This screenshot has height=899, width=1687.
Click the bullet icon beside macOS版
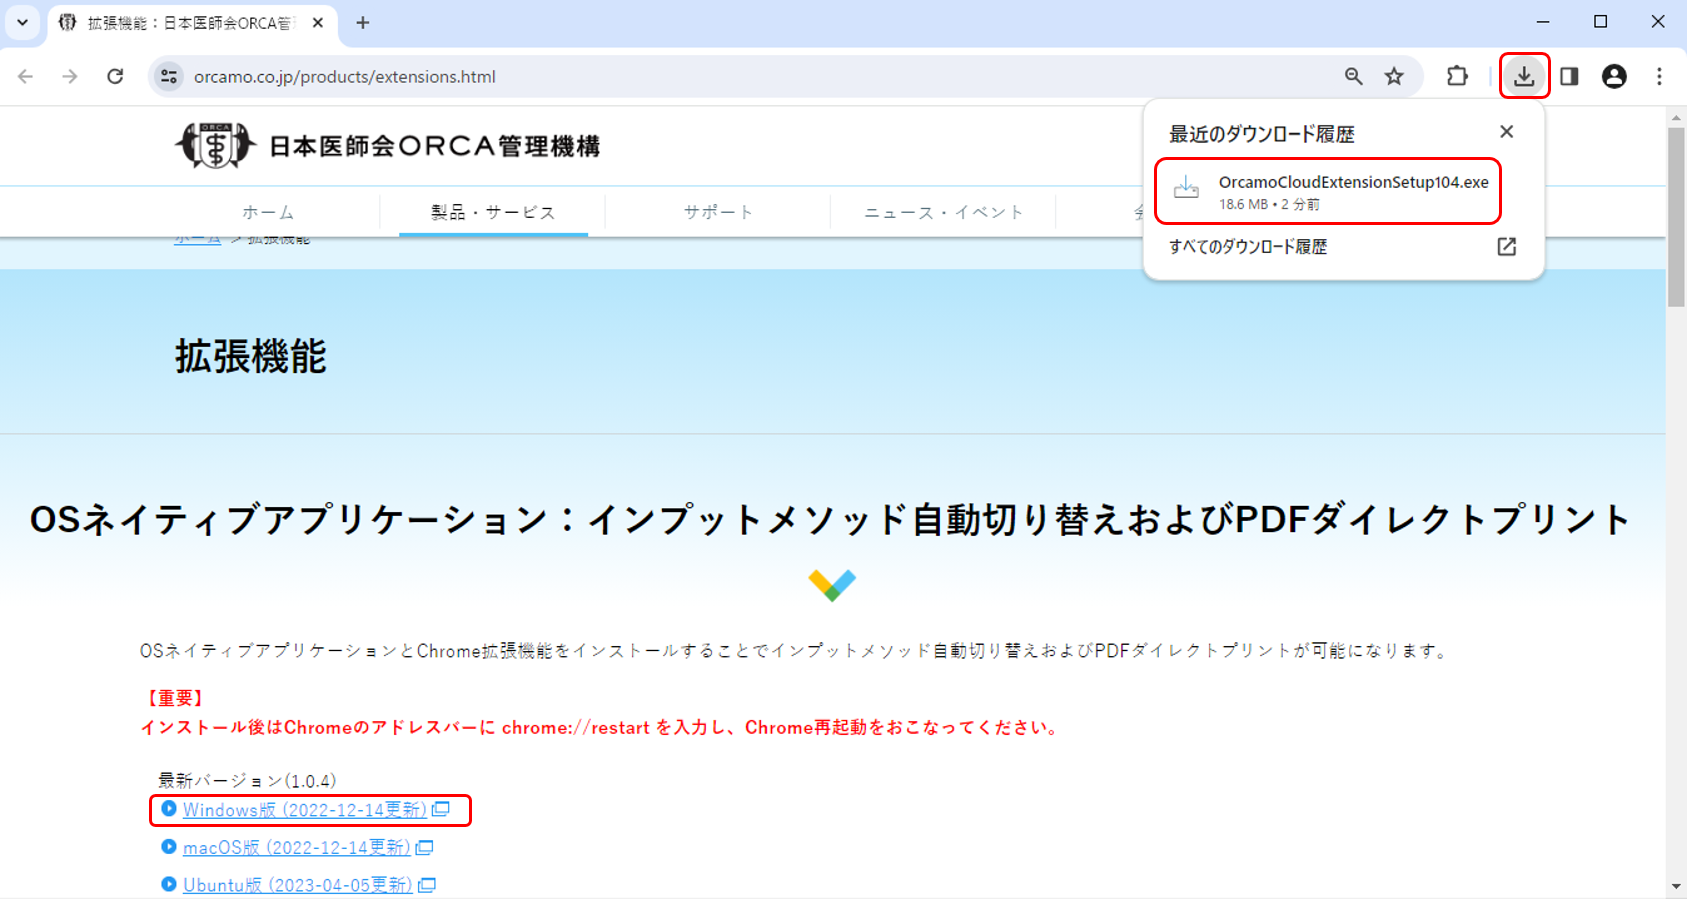coord(169,847)
